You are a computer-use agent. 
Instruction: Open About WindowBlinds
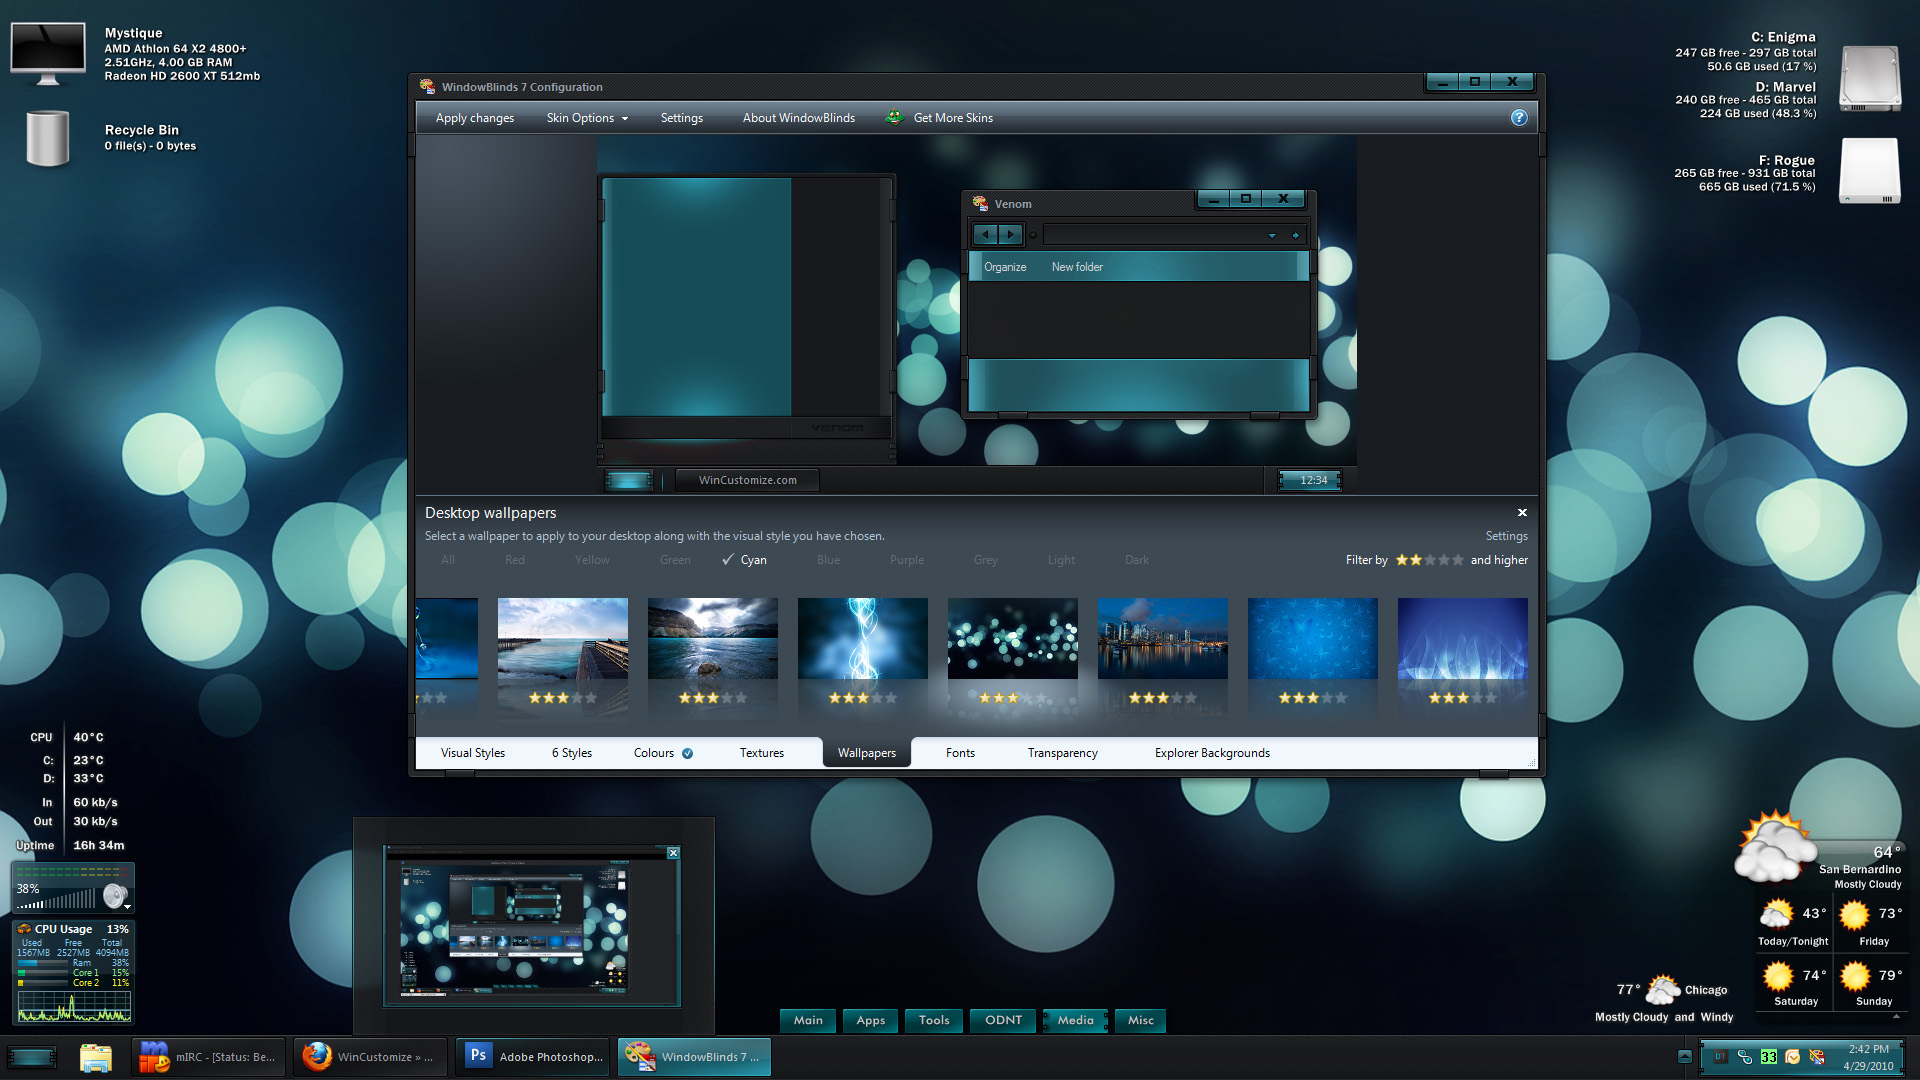point(799,118)
